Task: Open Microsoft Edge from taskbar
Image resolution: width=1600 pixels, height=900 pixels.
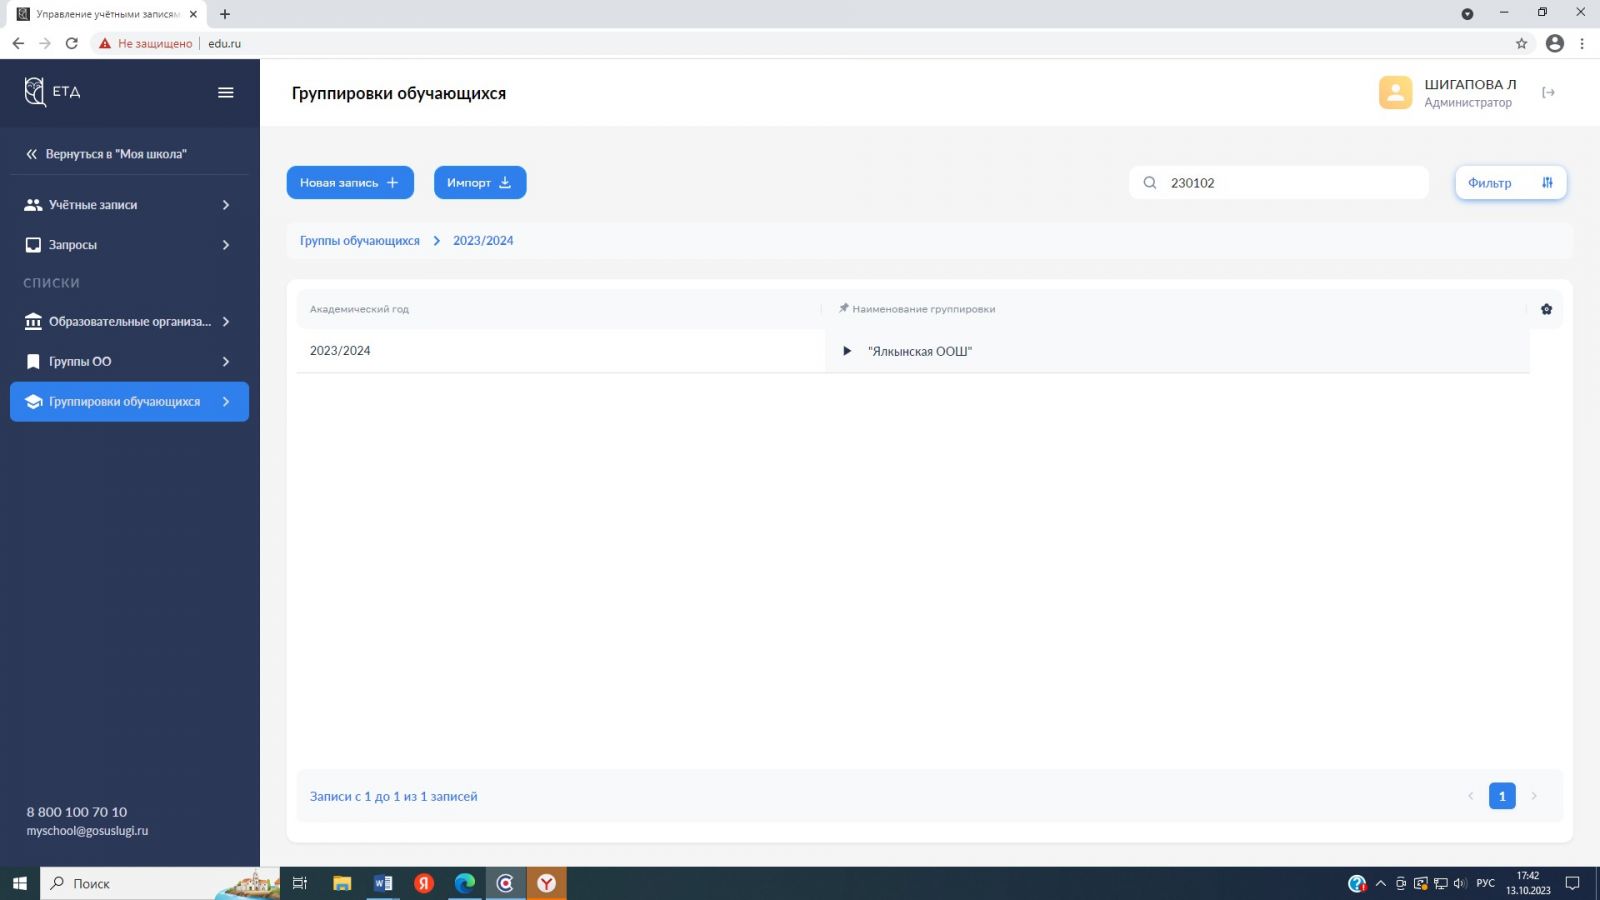Action: [465, 883]
